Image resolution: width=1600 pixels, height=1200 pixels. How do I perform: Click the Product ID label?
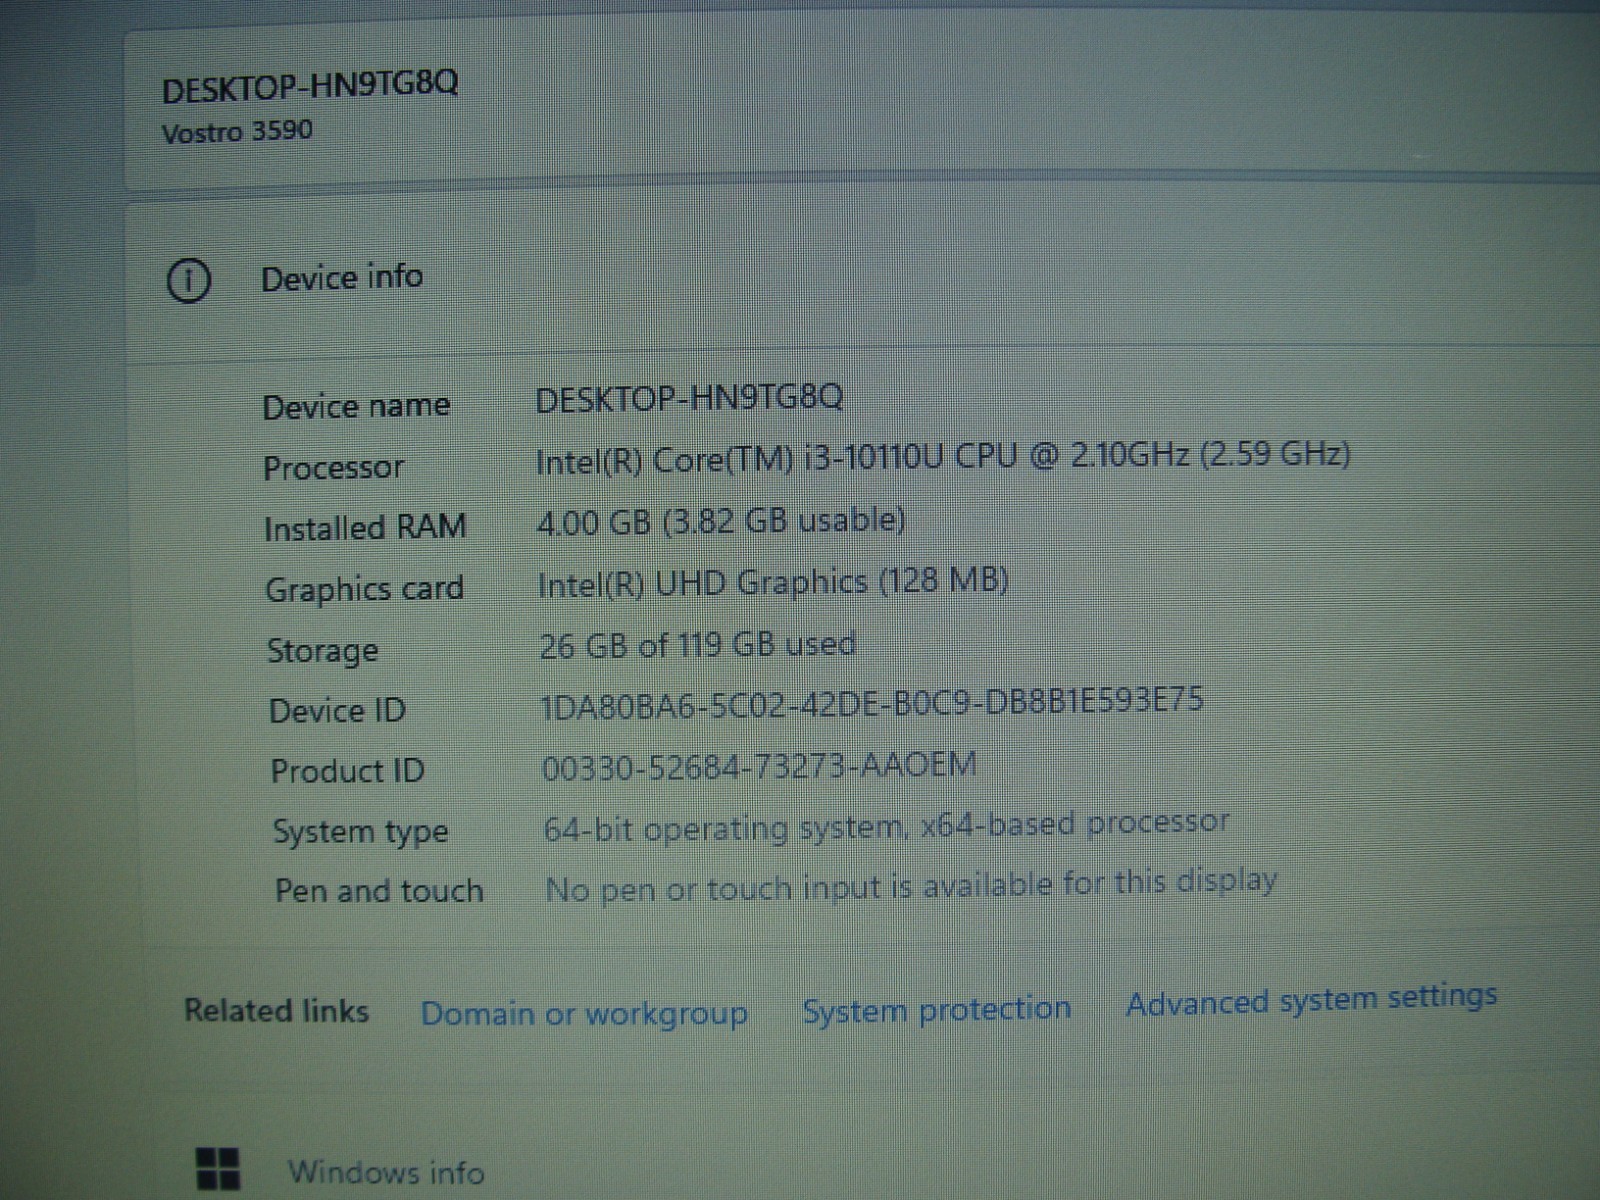pyautogui.click(x=347, y=771)
